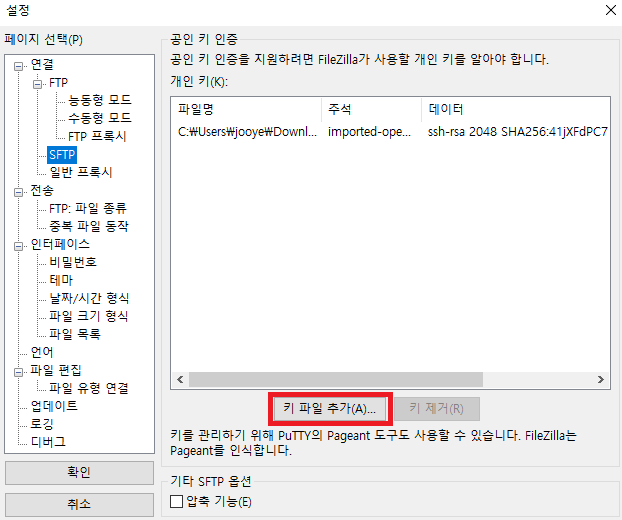The width and height of the screenshot is (622, 520).
Task: Select the SFTP page
Action: coord(62,154)
